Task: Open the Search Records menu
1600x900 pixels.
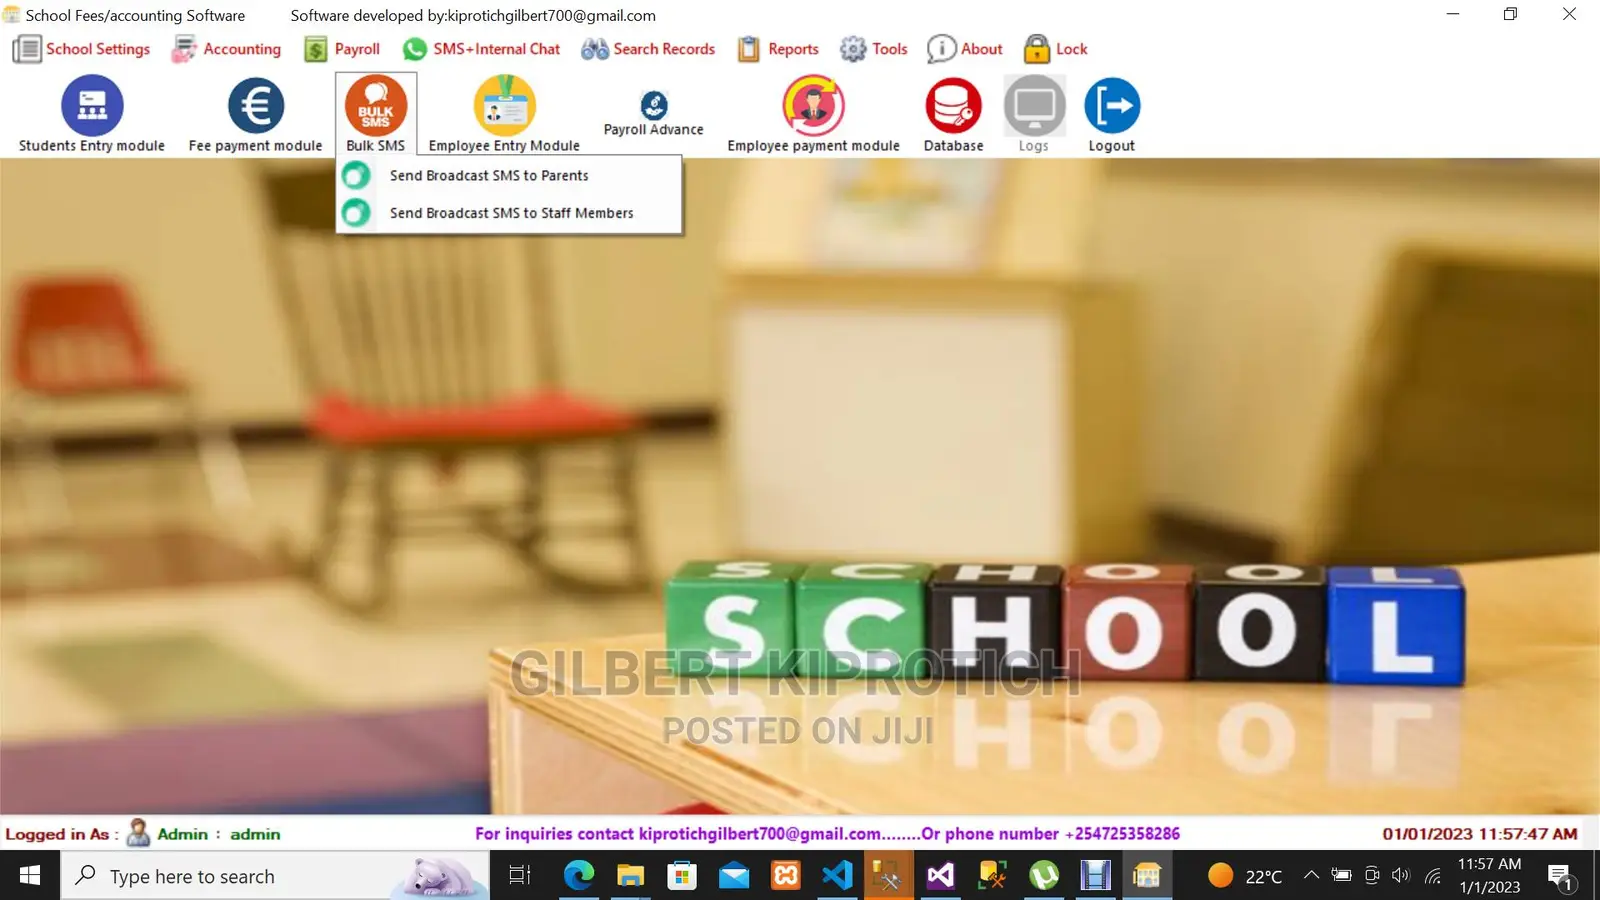Action: [x=648, y=49]
